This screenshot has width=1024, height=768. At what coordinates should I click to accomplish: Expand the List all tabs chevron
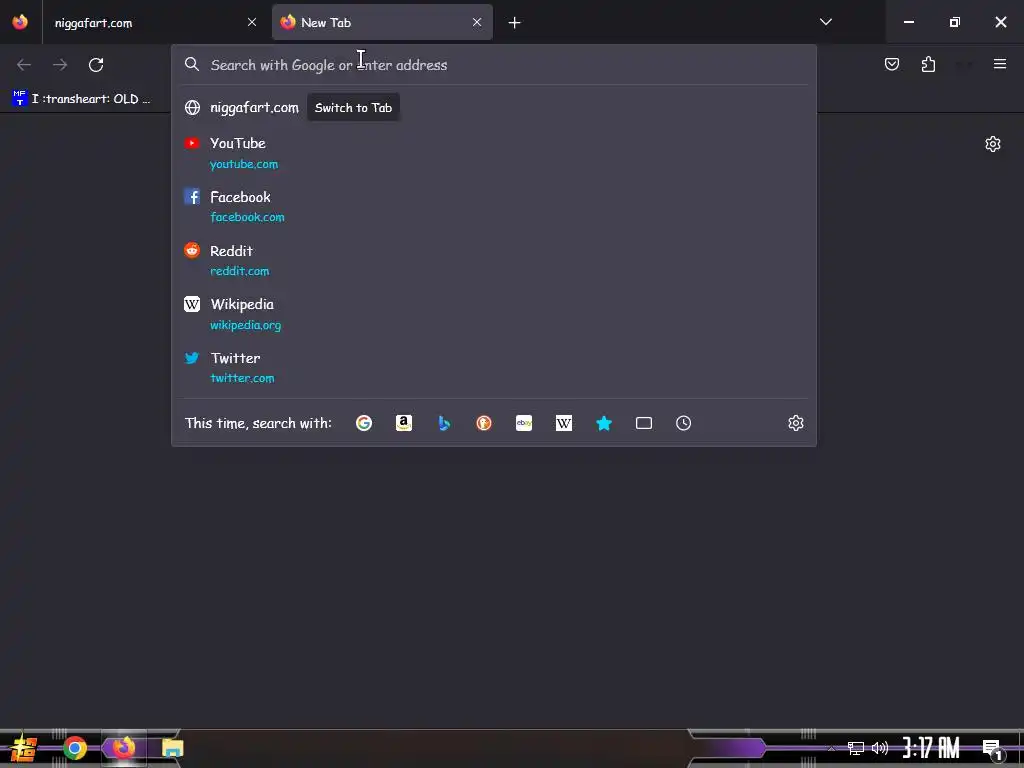click(825, 22)
